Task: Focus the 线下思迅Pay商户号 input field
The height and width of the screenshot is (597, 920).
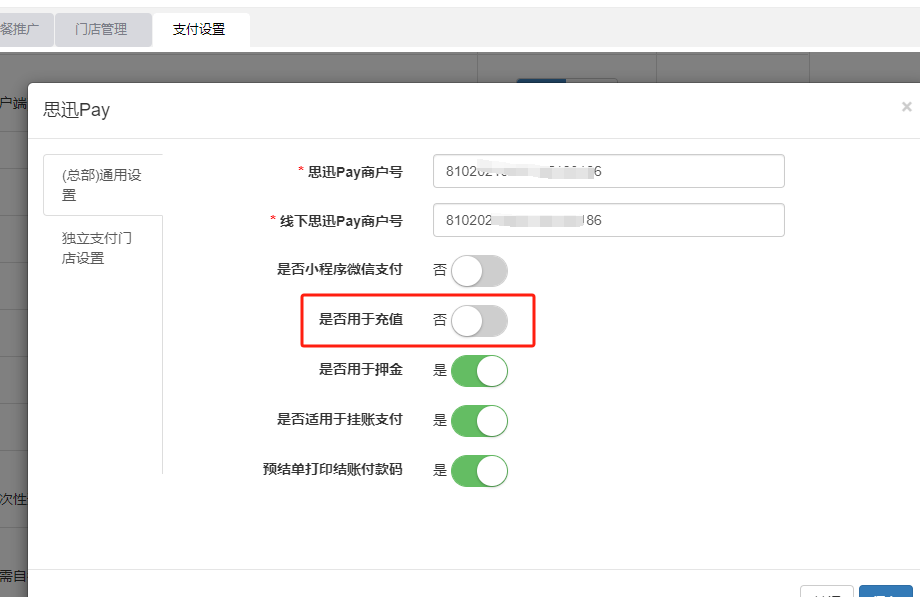Action: click(x=608, y=220)
